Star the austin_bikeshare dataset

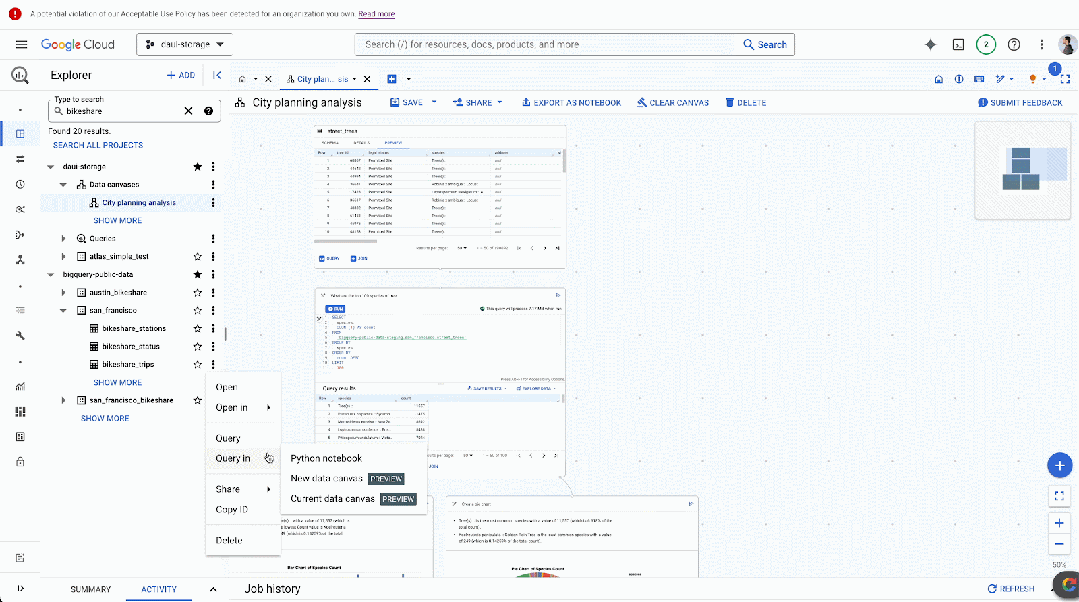coord(197,292)
